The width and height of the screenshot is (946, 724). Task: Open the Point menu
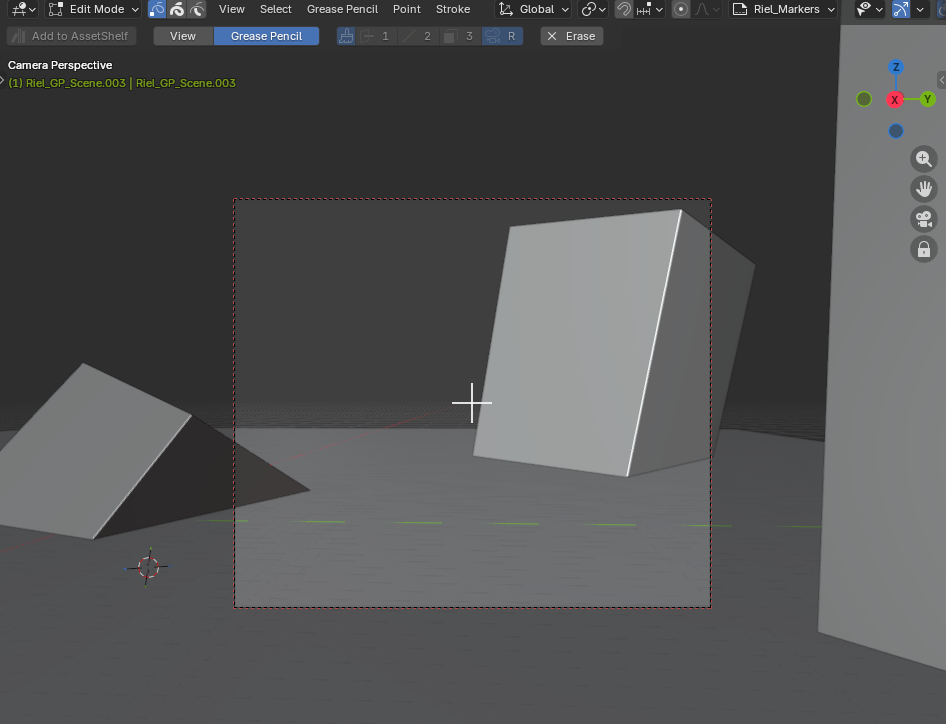pos(407,9)
